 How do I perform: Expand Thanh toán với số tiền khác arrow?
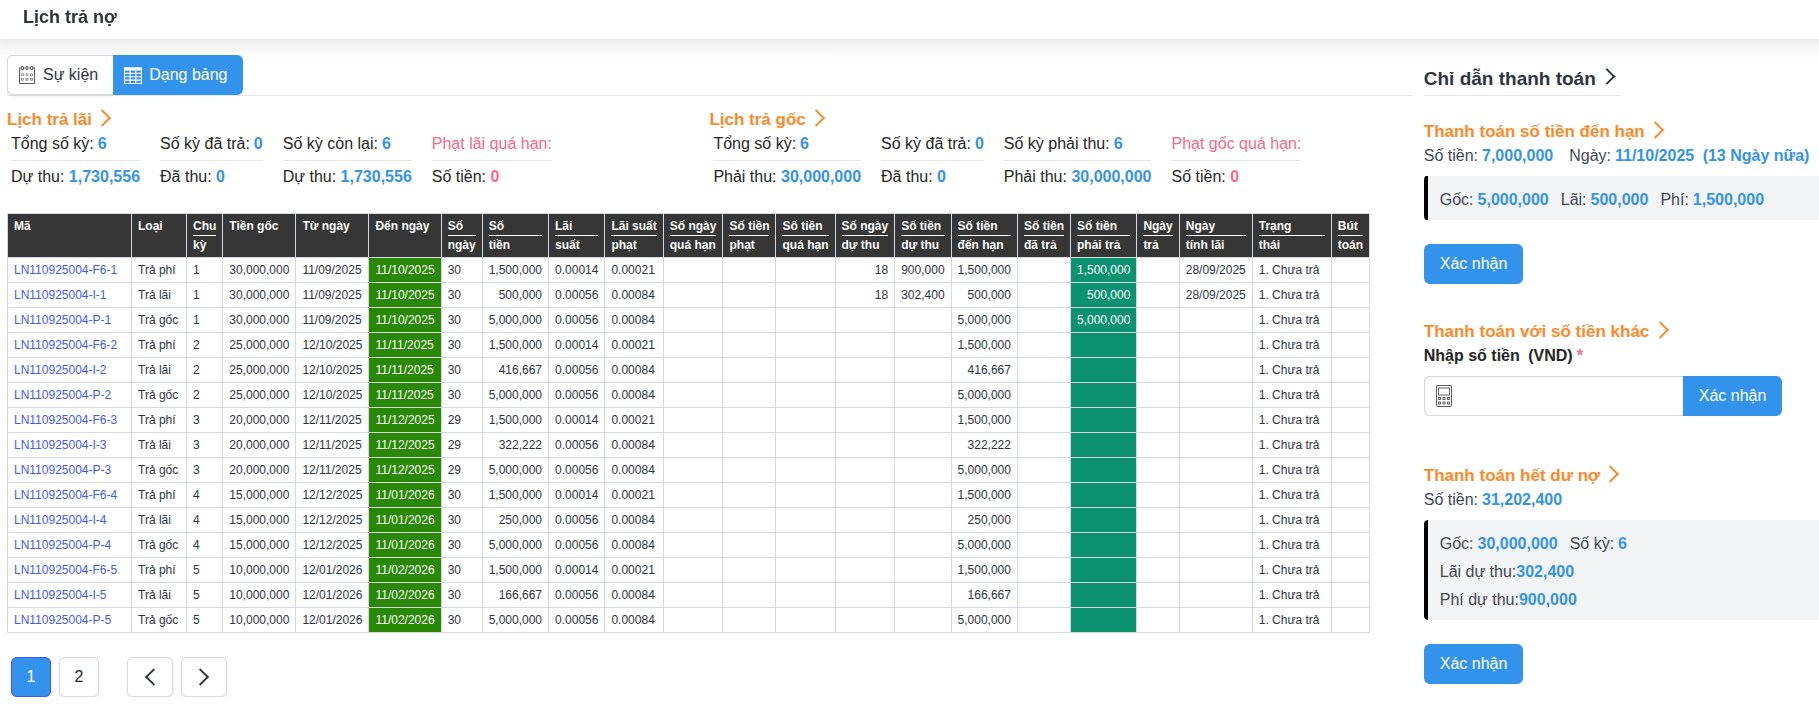click(1664, 331)
